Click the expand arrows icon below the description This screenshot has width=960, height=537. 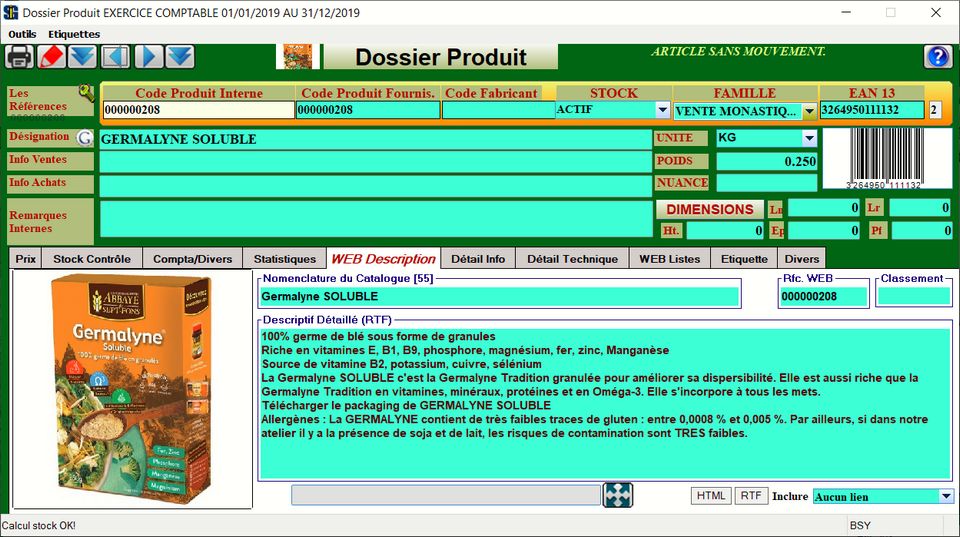(618, 495)
